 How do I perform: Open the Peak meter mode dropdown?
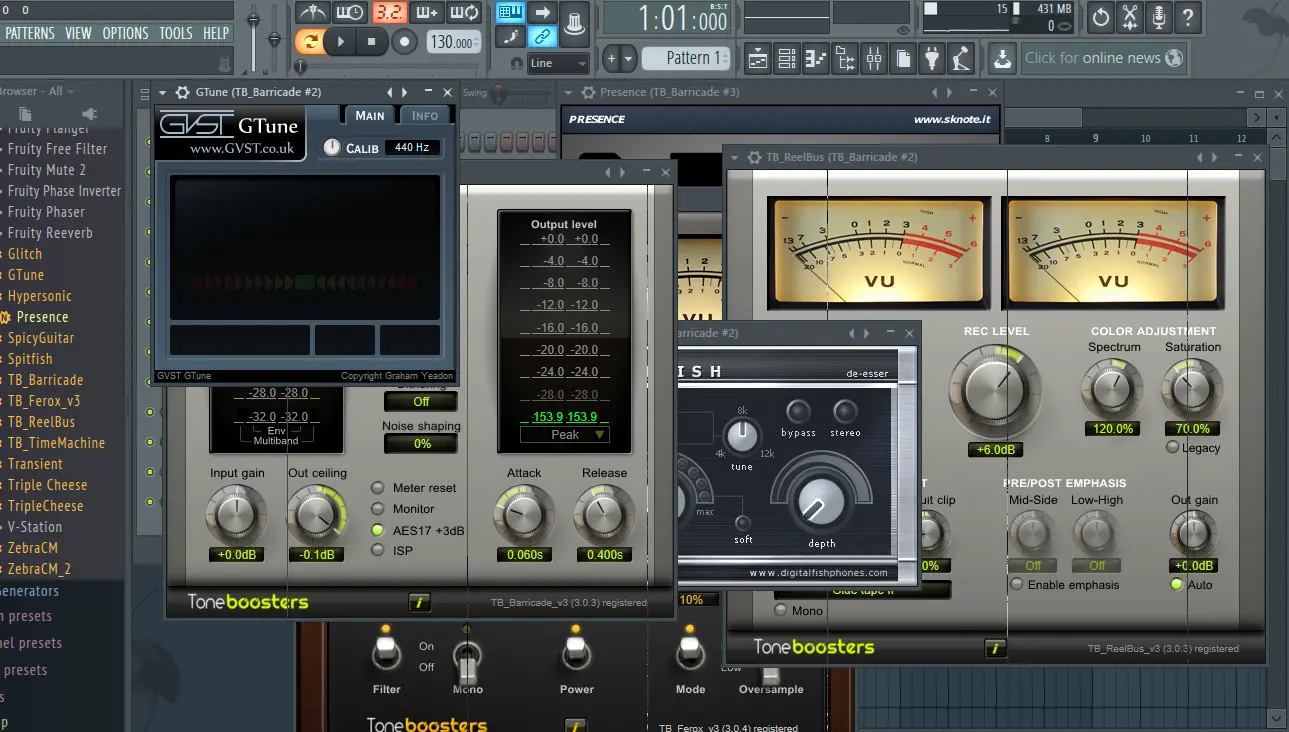click(564, 434)
